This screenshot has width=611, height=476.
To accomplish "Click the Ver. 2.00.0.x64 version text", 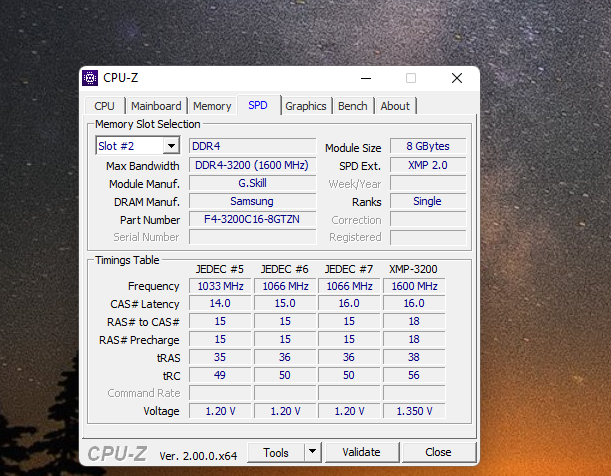I will coord(198,456).
